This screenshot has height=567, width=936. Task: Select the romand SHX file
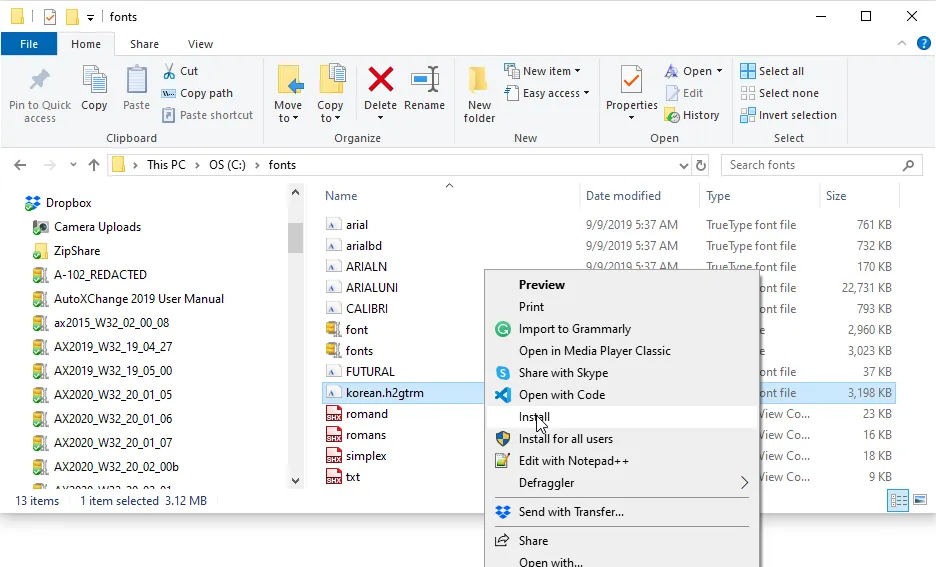(357, 414)
